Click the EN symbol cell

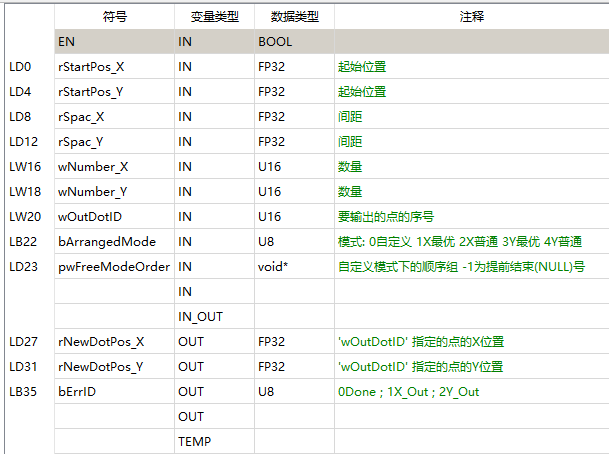tap(115, 41)
